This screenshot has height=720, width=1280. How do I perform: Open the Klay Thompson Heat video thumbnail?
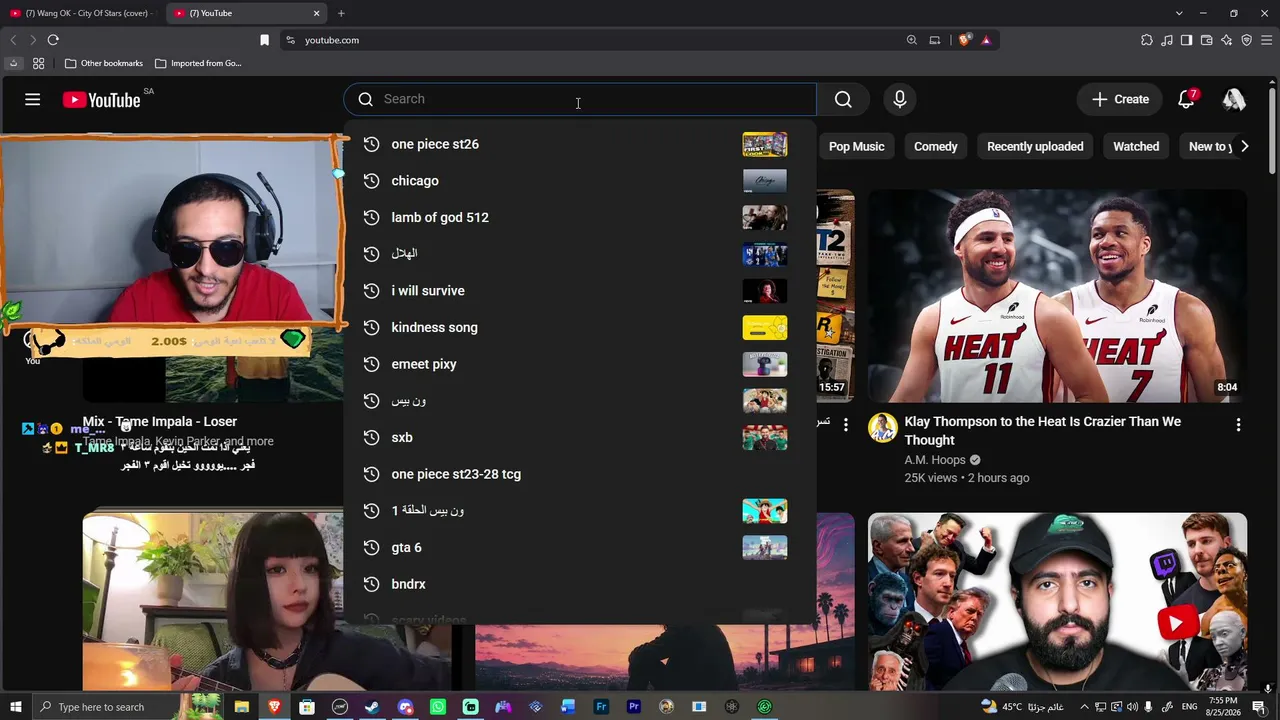[1057, 296]
